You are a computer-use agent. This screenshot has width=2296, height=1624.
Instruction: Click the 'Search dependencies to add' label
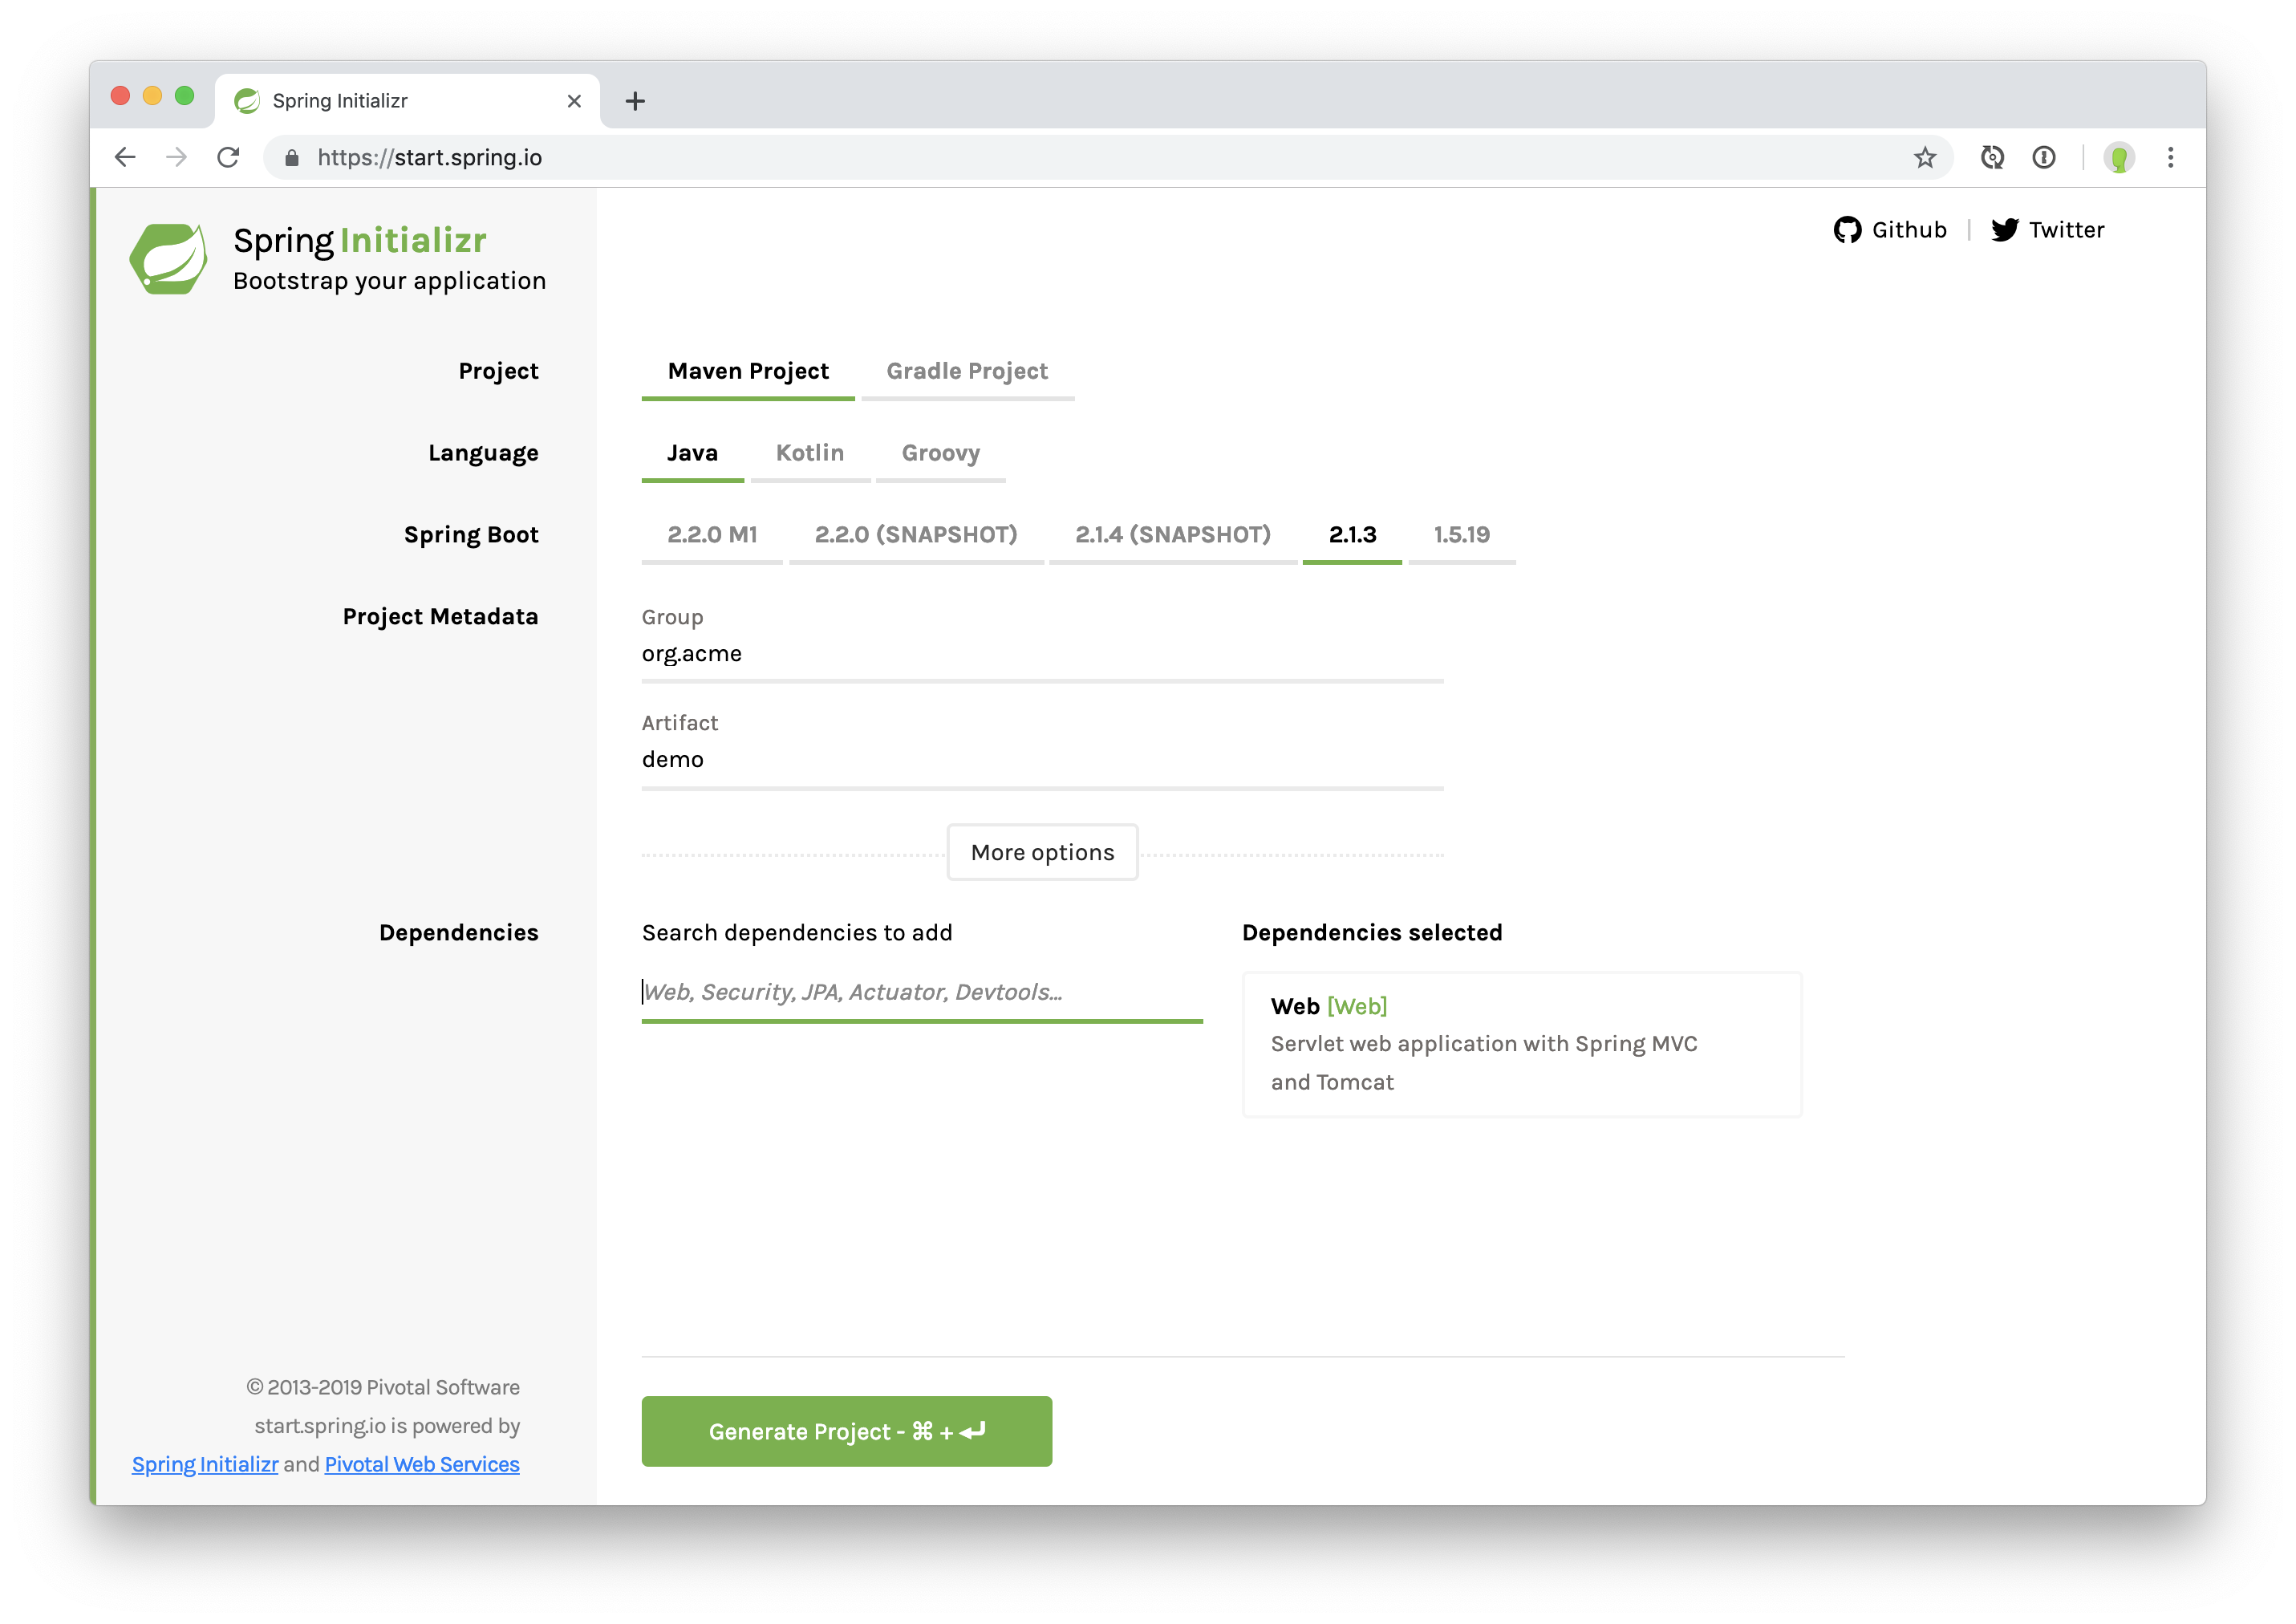(x=797, y=933)
